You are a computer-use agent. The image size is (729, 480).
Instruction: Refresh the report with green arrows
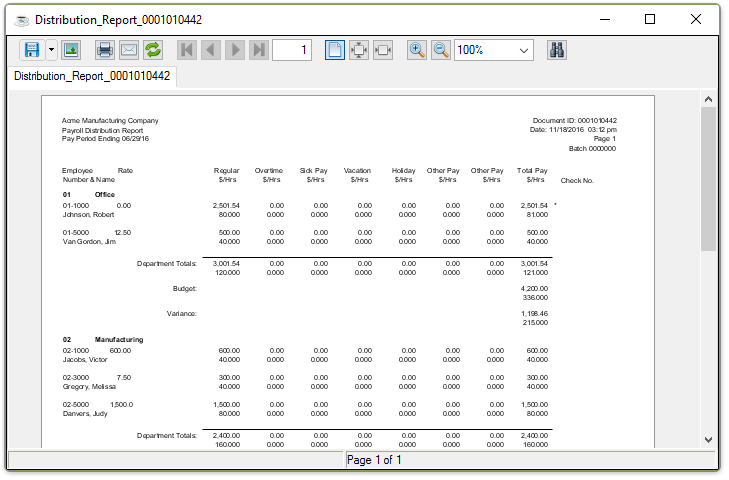[x=153, y=50]
